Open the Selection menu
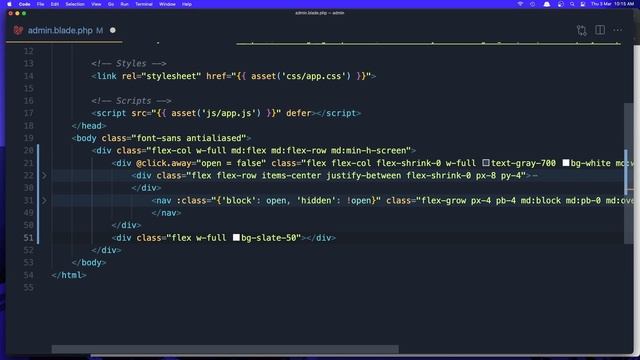640x360 pixels. pyautogui.click(x=75, y=4)
